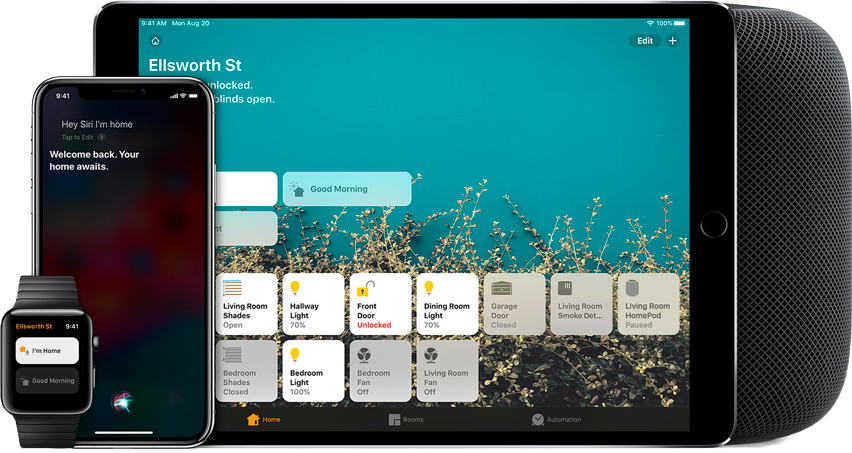The width and height of the screenshot is (852, 453).
Task: Tap the iPhone home indicator bar
Action: point(124,433)
